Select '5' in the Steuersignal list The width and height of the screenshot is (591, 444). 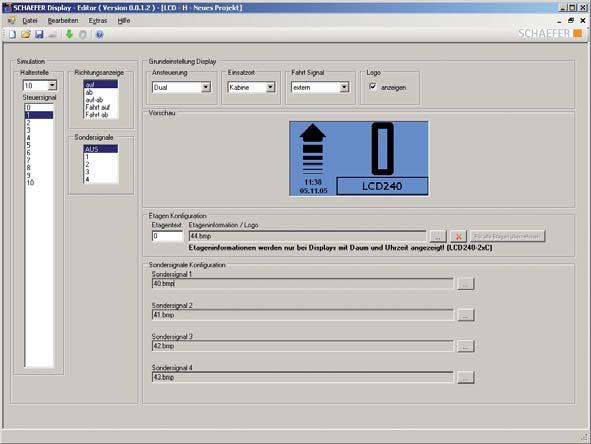pyautogui.click(x=39, y=145)
